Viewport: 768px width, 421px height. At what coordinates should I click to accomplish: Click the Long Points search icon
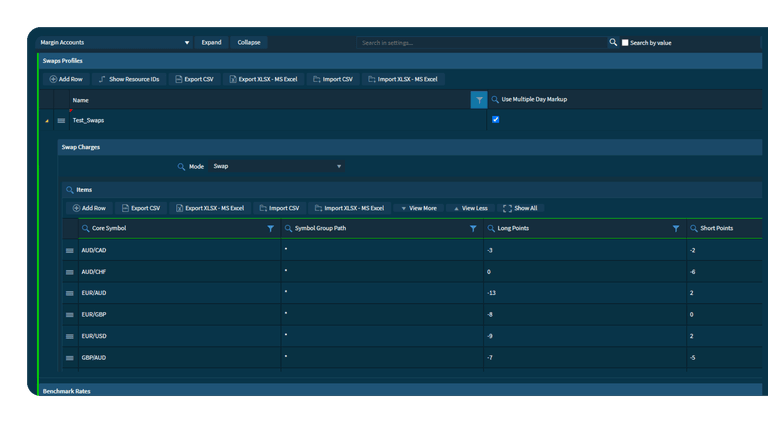coord(491,228)
